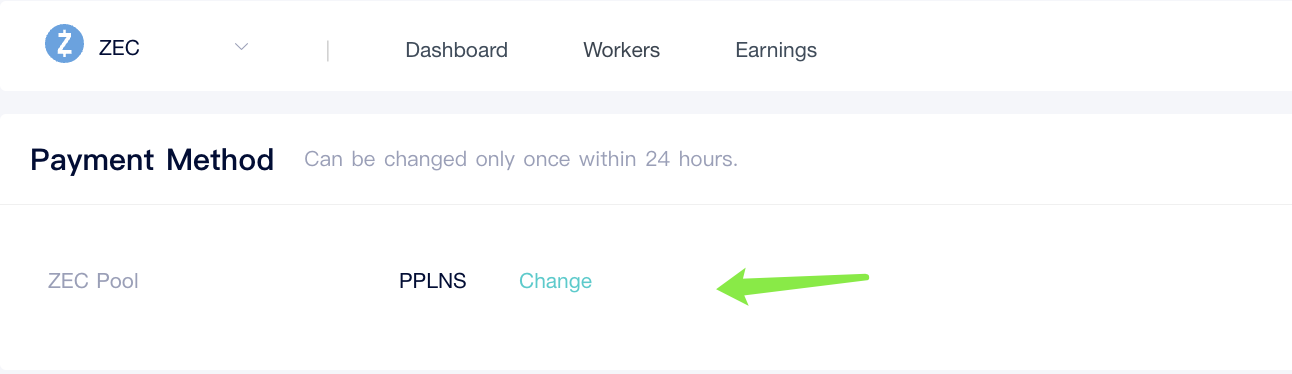This screenshot has width=1292, height=374.
Task: Click the horizontal line under Payment Method
Action: coord(646,204)
